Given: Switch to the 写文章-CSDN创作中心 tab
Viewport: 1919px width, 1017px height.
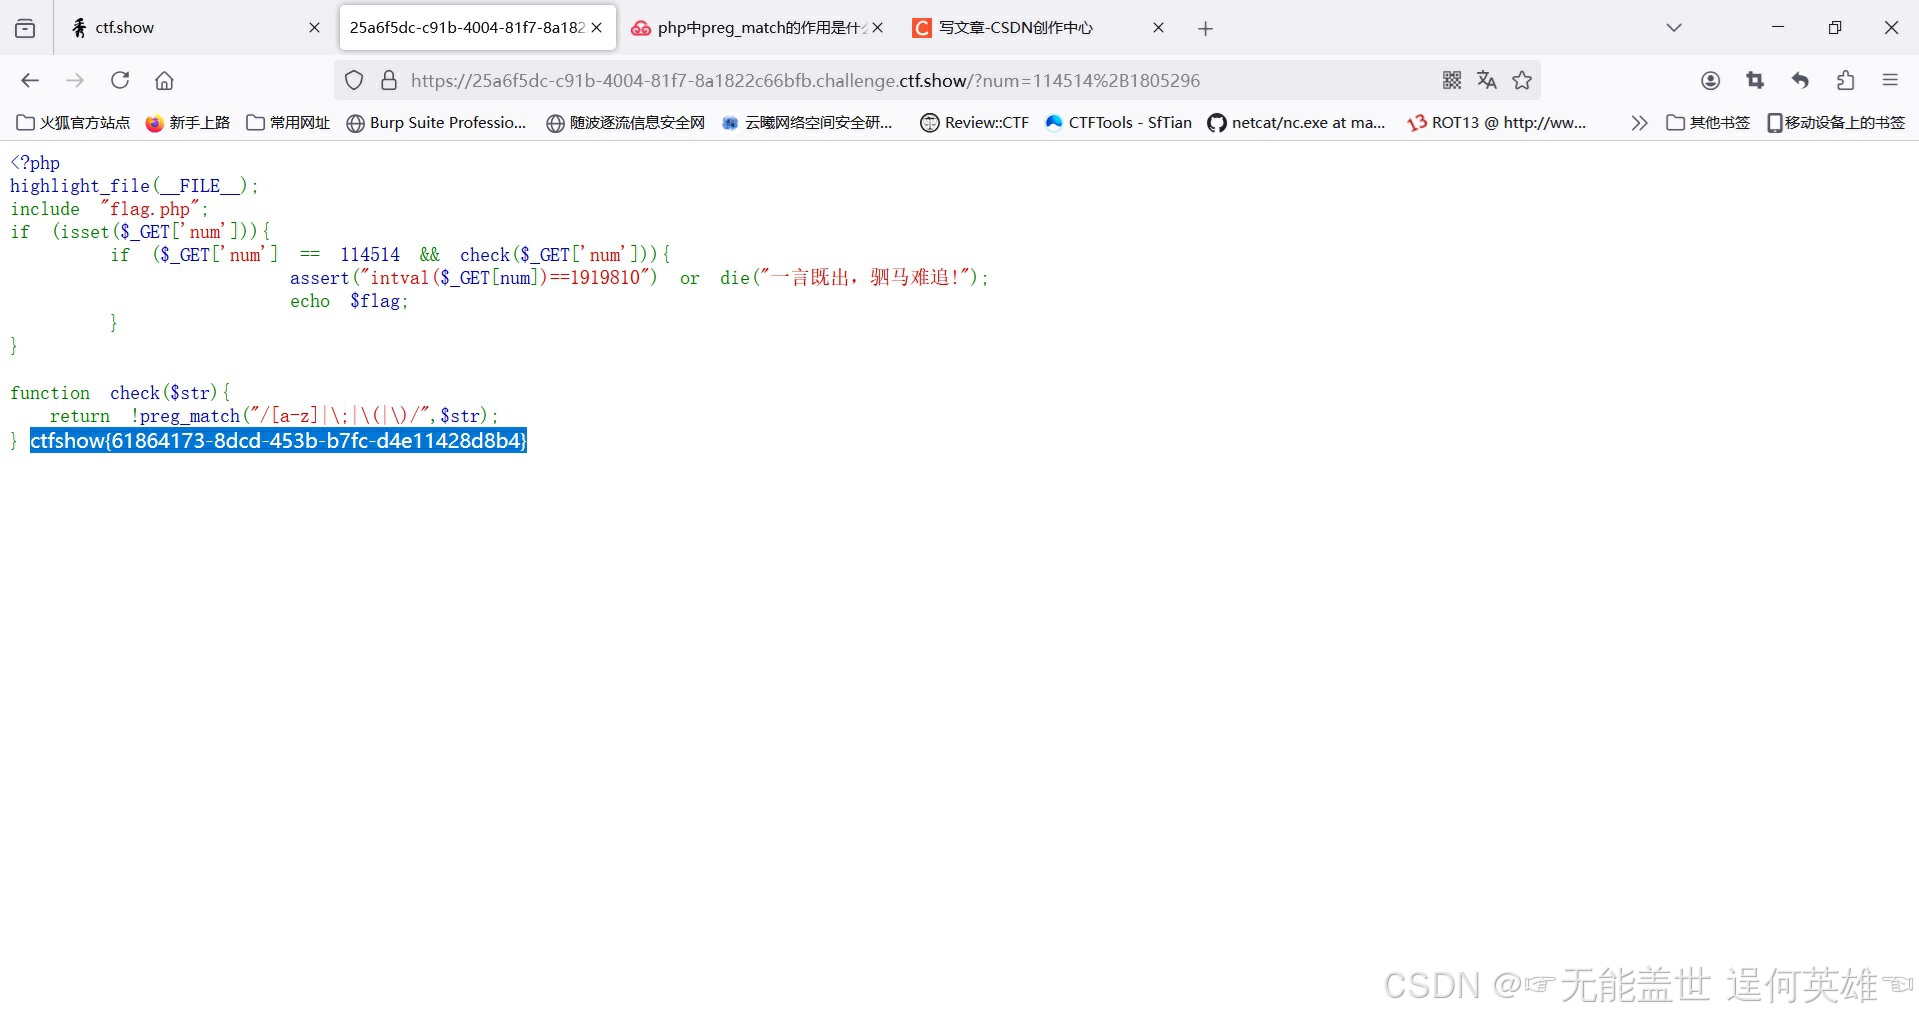Looking at the screenshot, I should point(1038,28).
